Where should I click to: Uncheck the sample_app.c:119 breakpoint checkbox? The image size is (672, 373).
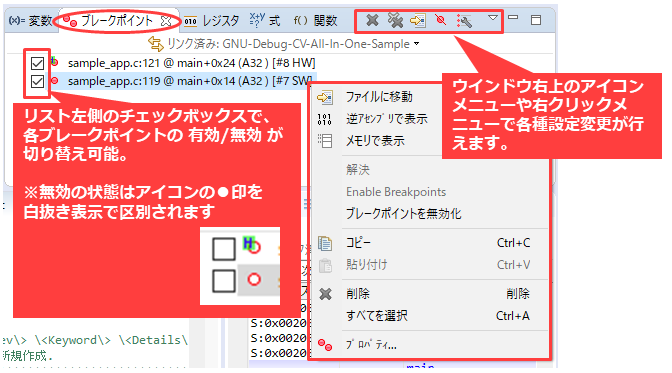click(37, 81)
